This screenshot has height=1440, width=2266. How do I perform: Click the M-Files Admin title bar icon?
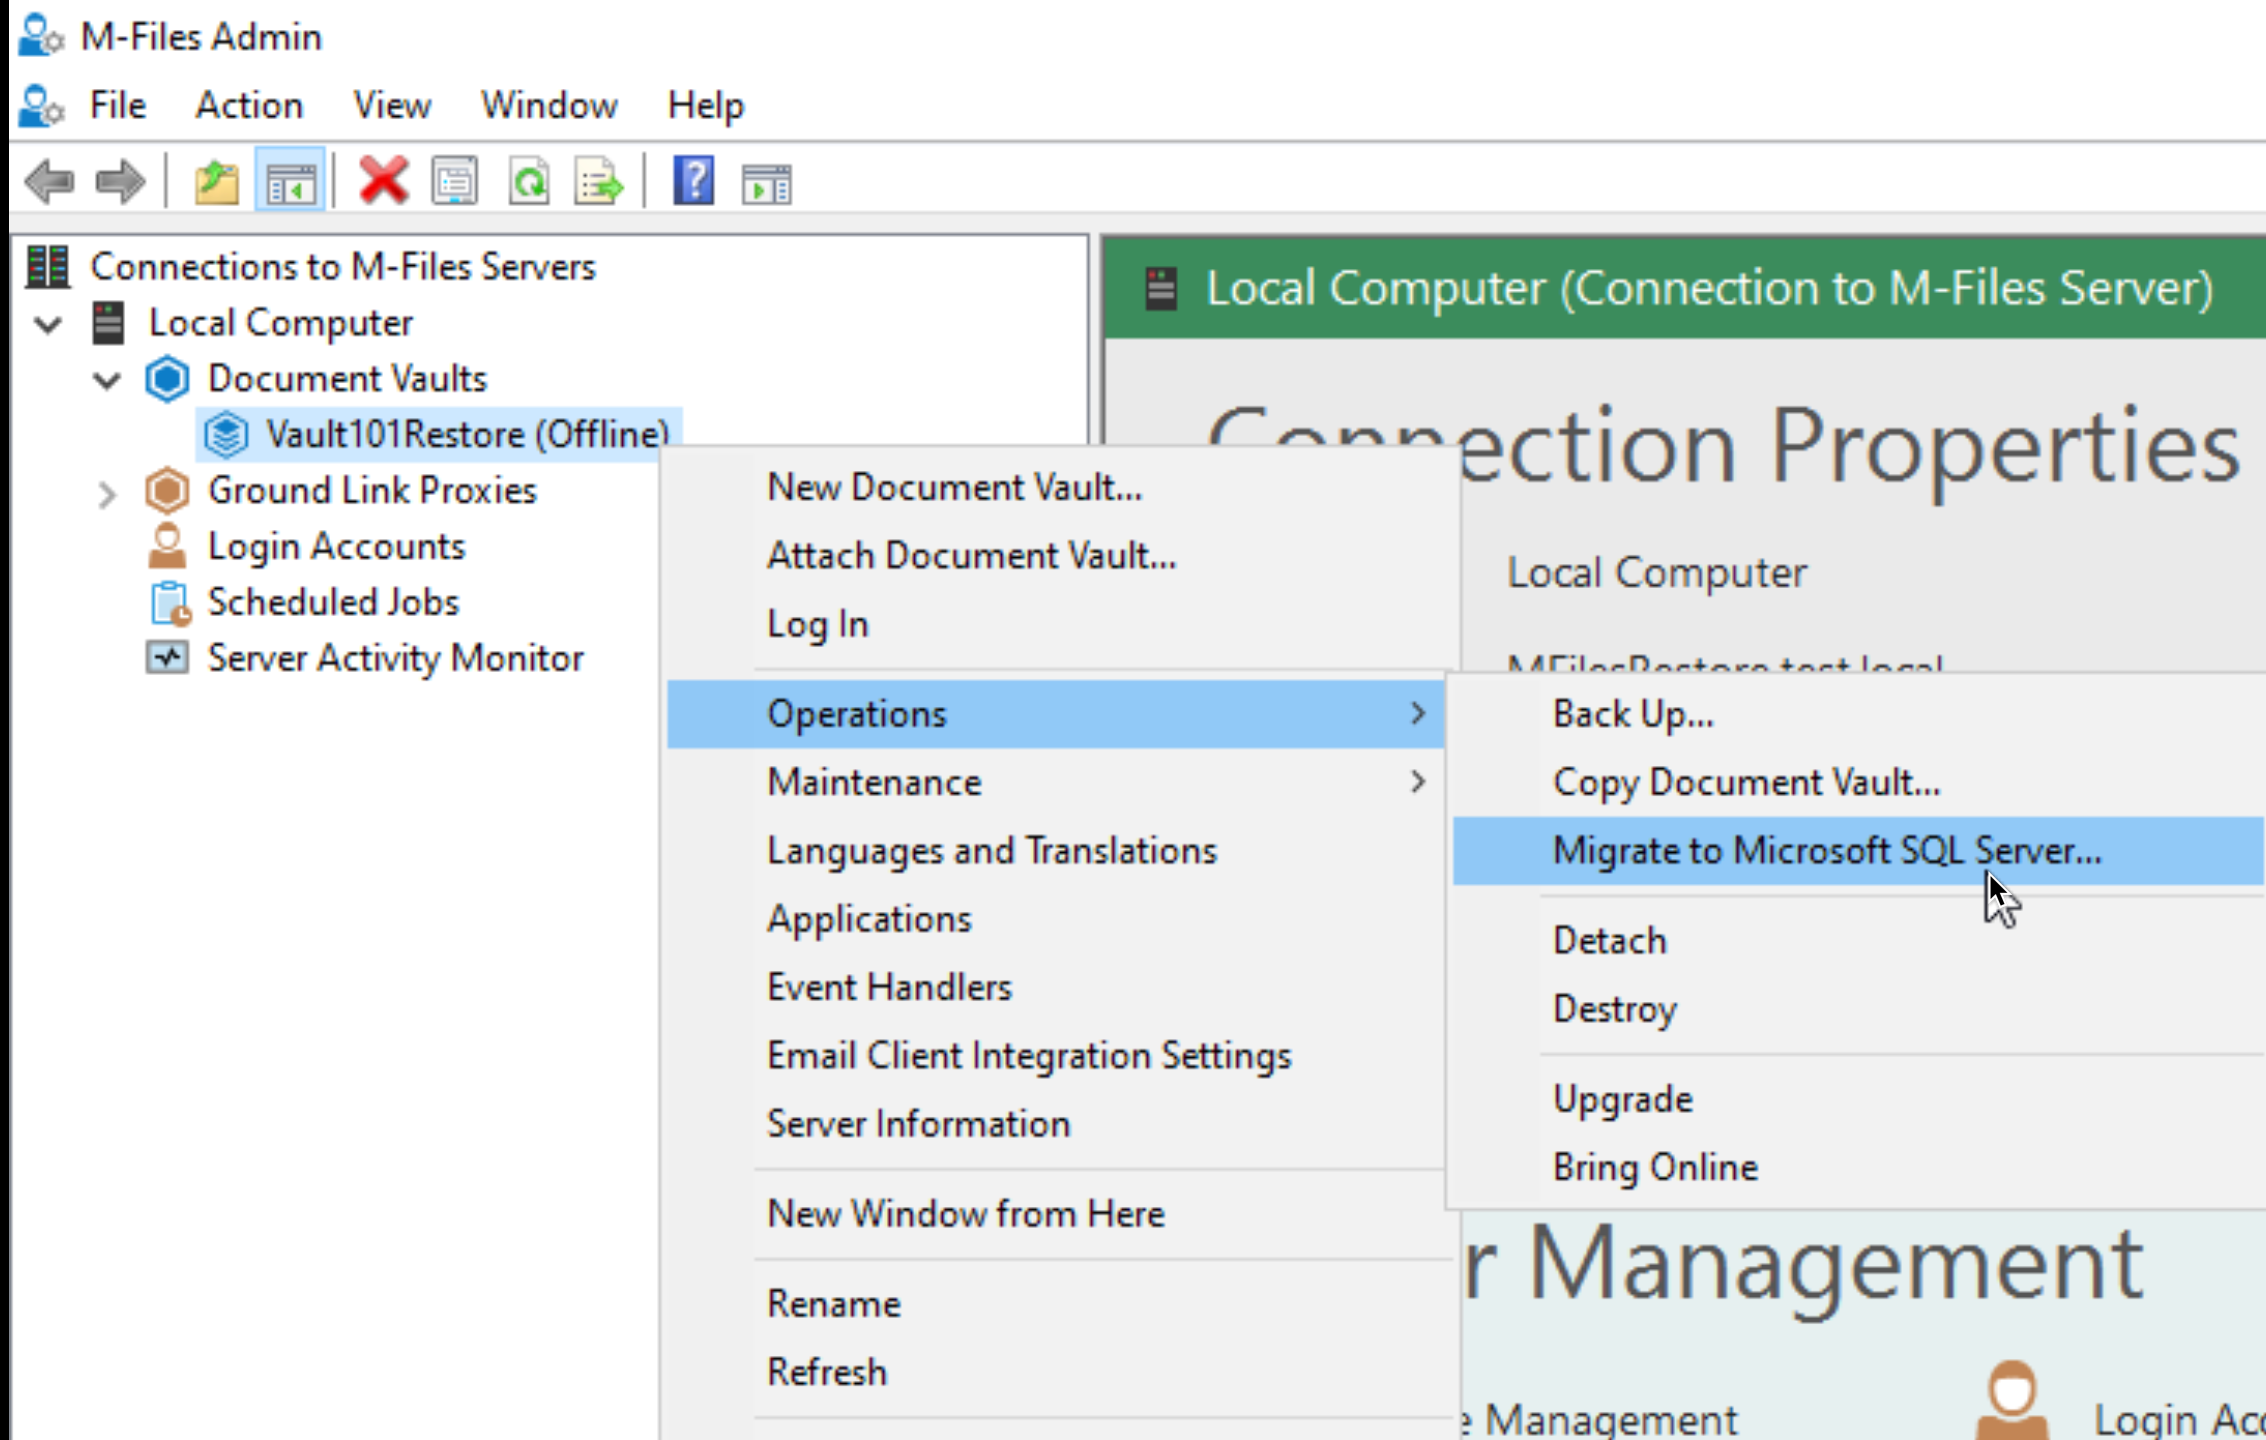[42, 36]
